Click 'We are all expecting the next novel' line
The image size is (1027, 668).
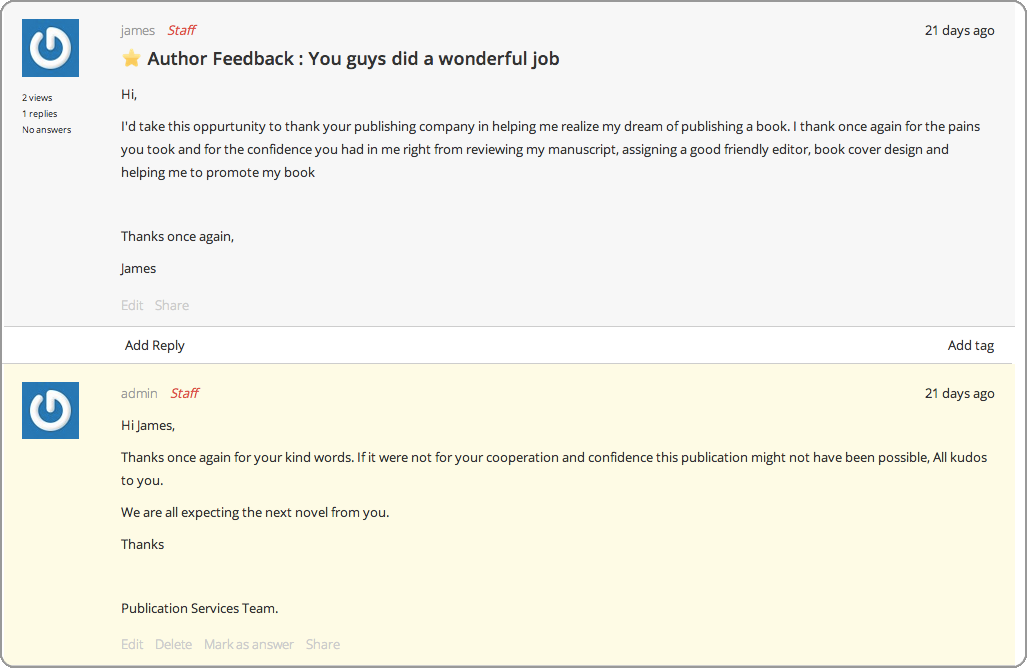pos(255,512)
